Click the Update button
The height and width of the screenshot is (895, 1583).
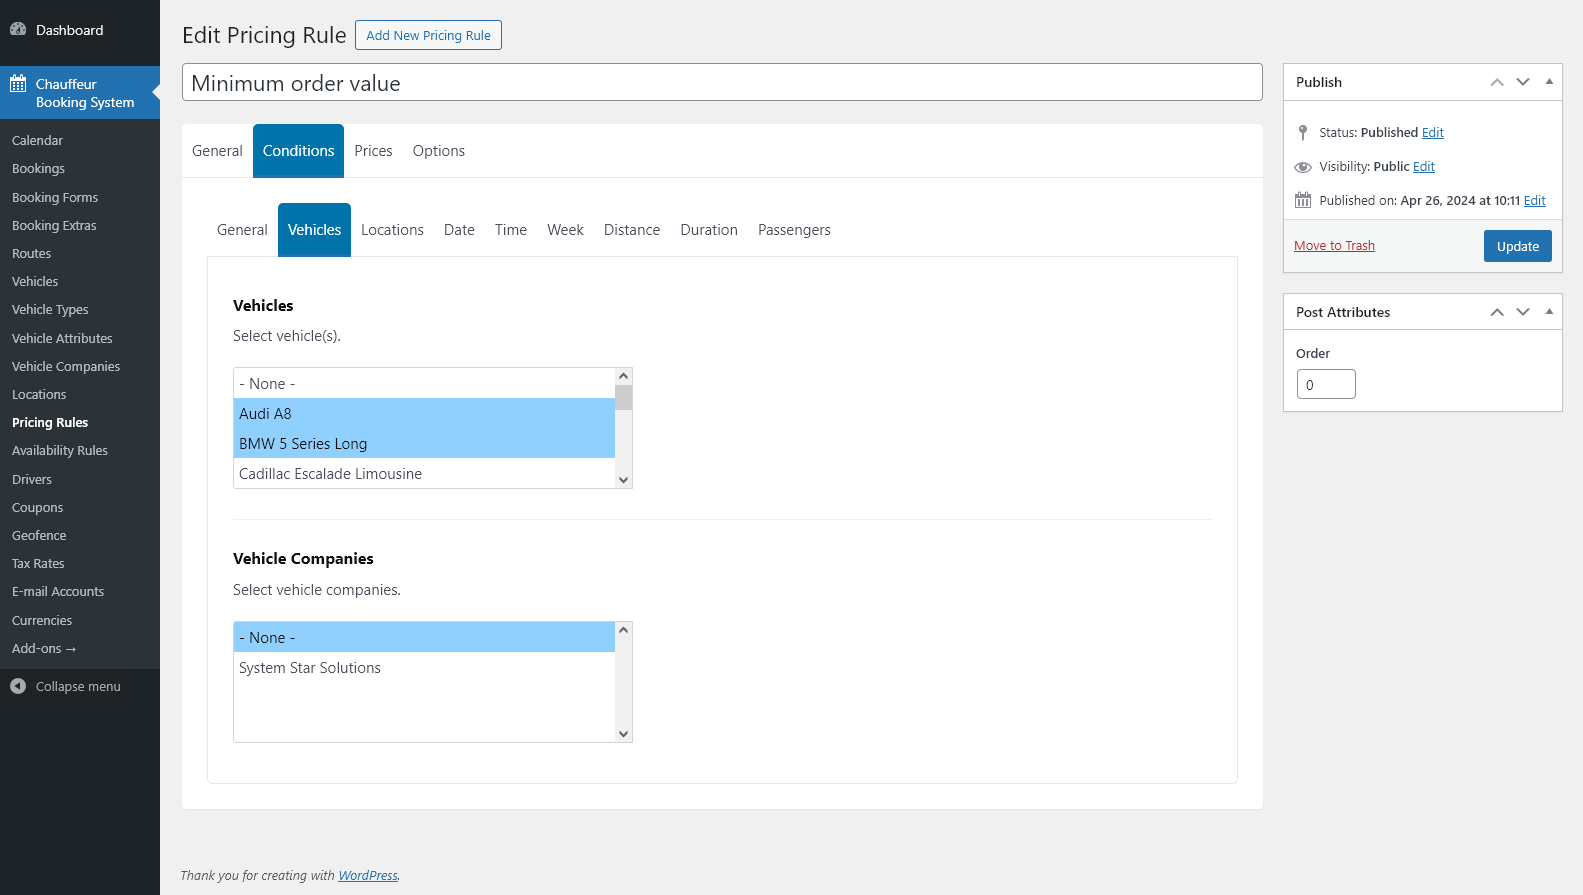[1517, 246]
